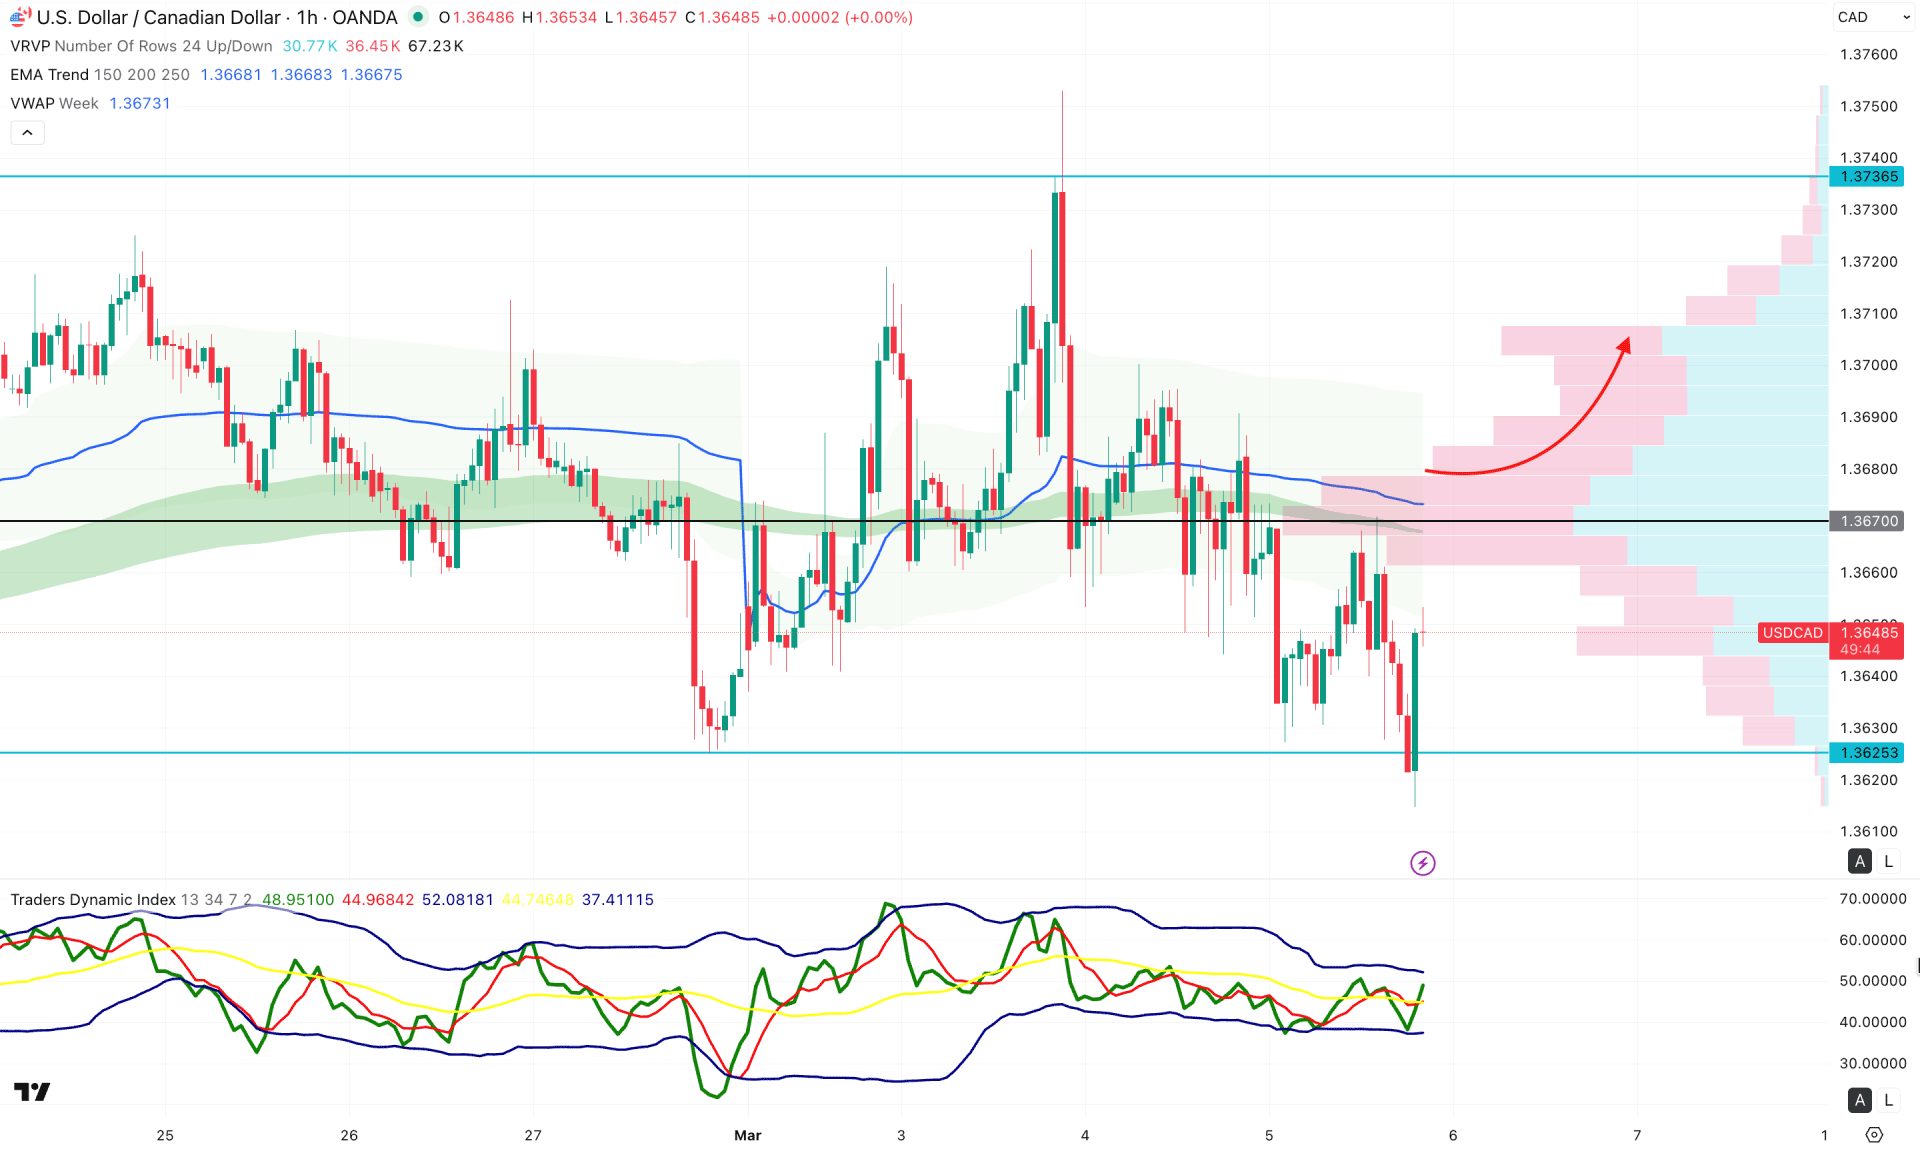Toggle auto-scale A on the main price axis
The height and width of the screenshot is (1151, 1920).
[1858, 861]
